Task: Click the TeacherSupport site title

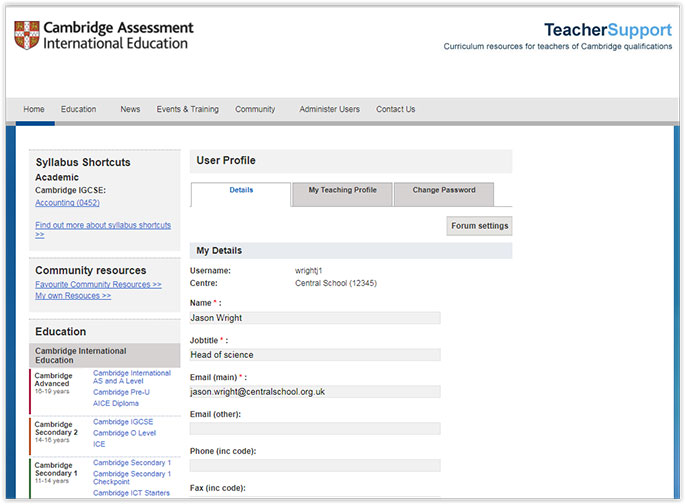Action: coord(607,30)
